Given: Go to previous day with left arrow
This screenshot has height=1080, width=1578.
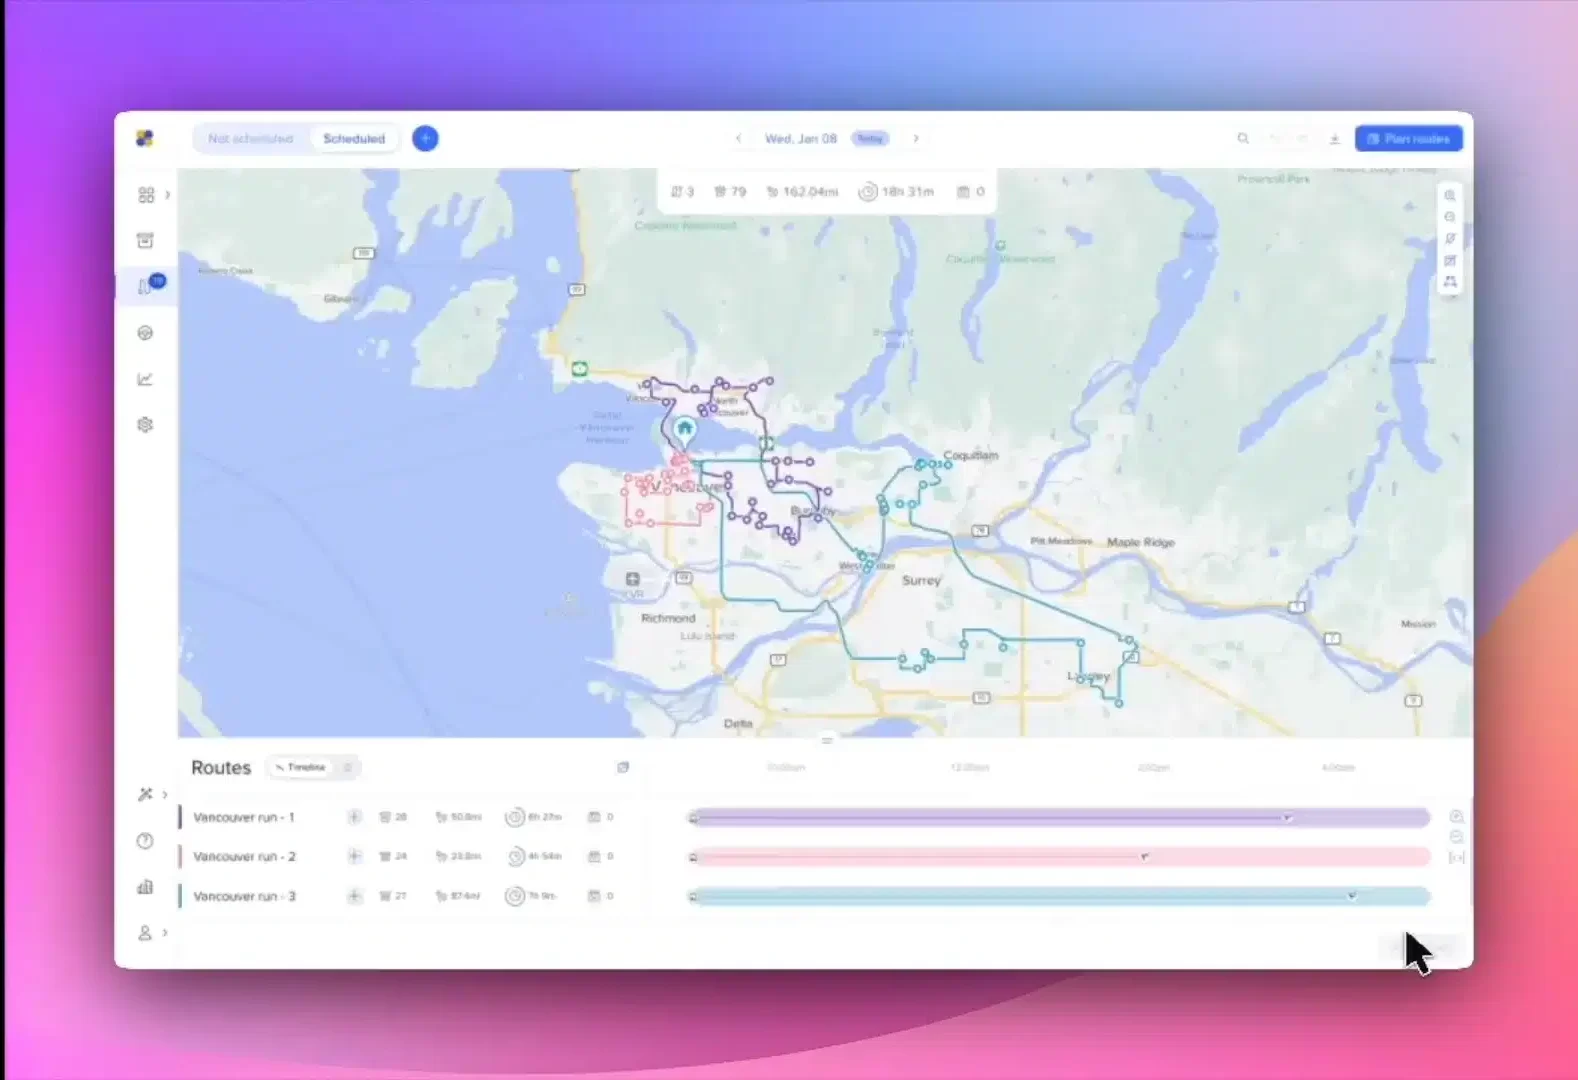Looking at the screenshot, I should pyautogui.click(x=738, y=138).
